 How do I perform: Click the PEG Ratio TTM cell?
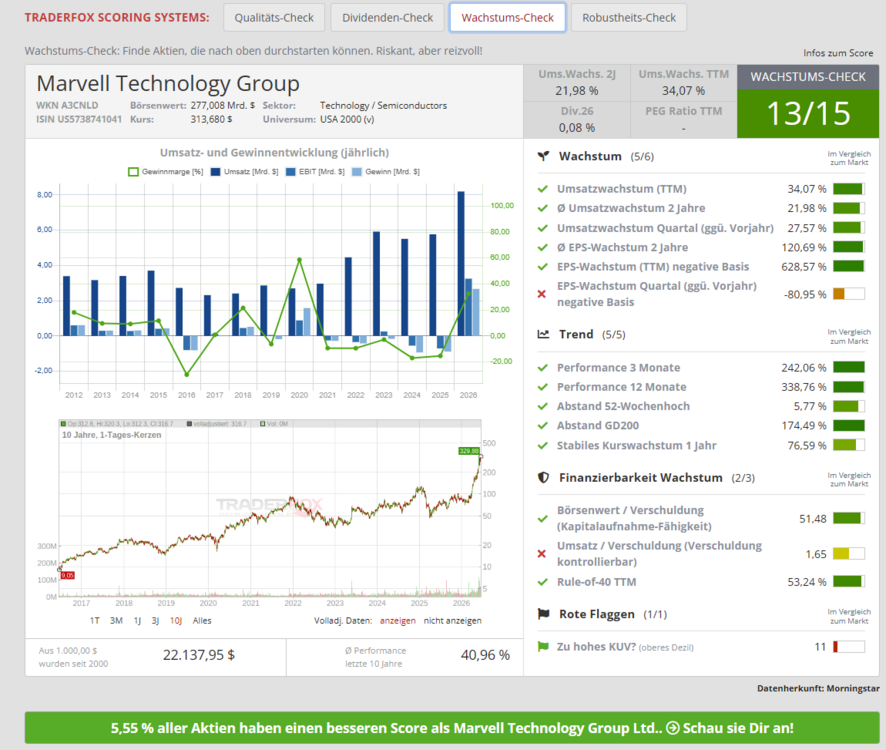coord(683,120)
